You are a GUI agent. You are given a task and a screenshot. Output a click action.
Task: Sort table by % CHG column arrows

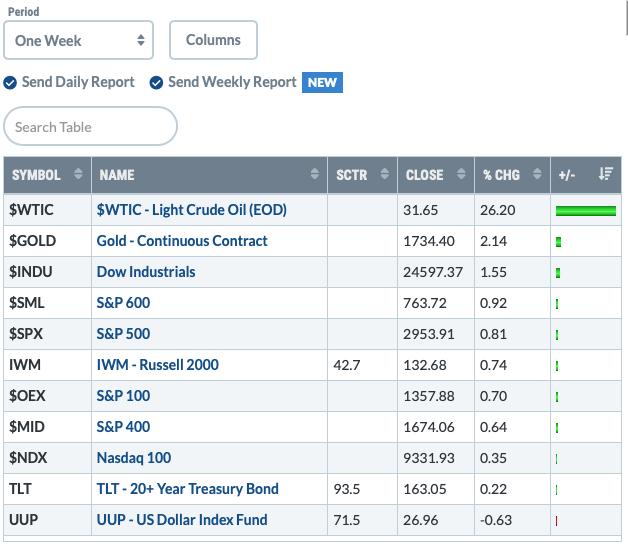point(537,174)
